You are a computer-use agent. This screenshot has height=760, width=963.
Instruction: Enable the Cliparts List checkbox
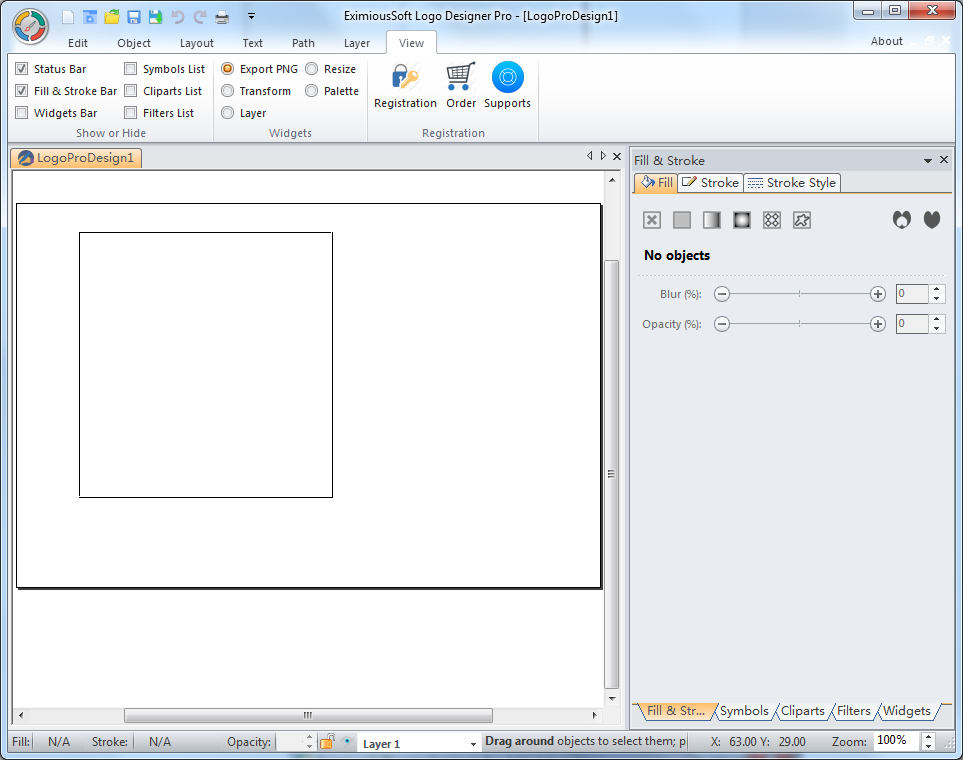[130, 91]
